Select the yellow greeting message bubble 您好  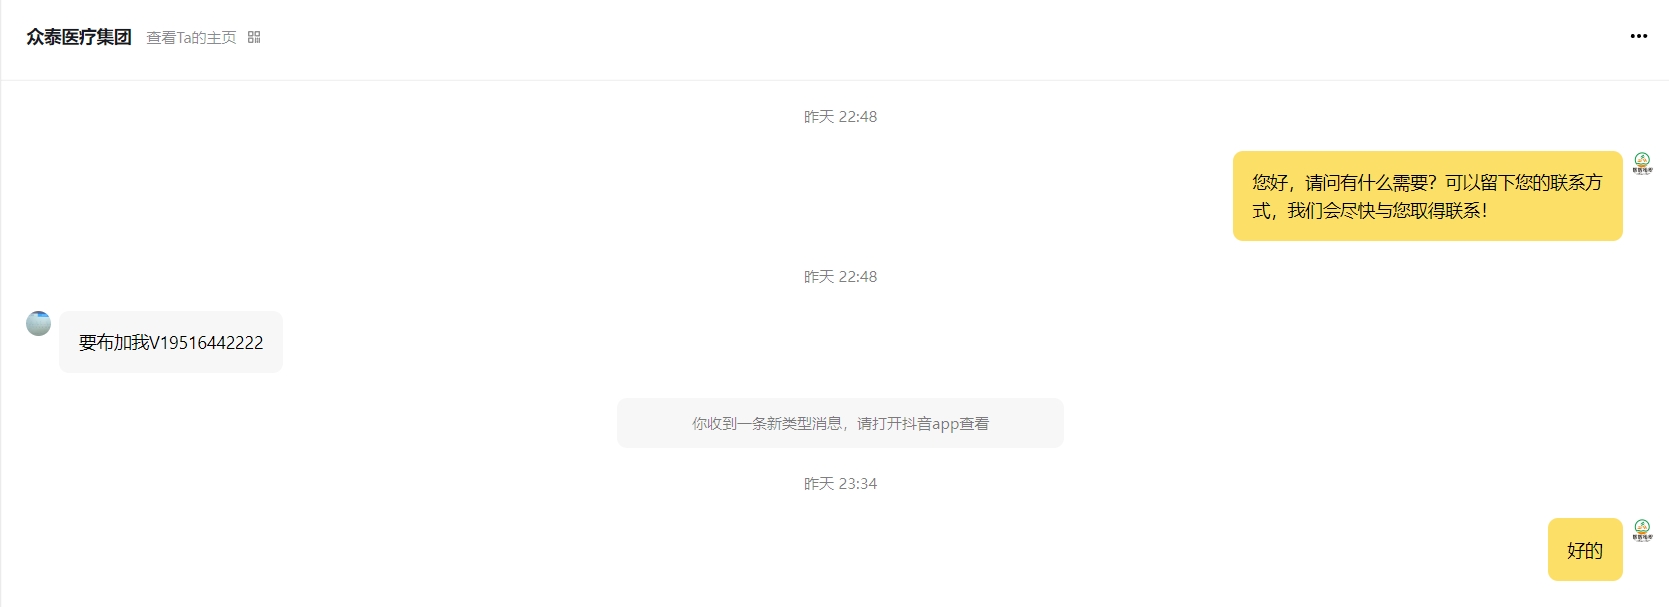(1427, 196)
